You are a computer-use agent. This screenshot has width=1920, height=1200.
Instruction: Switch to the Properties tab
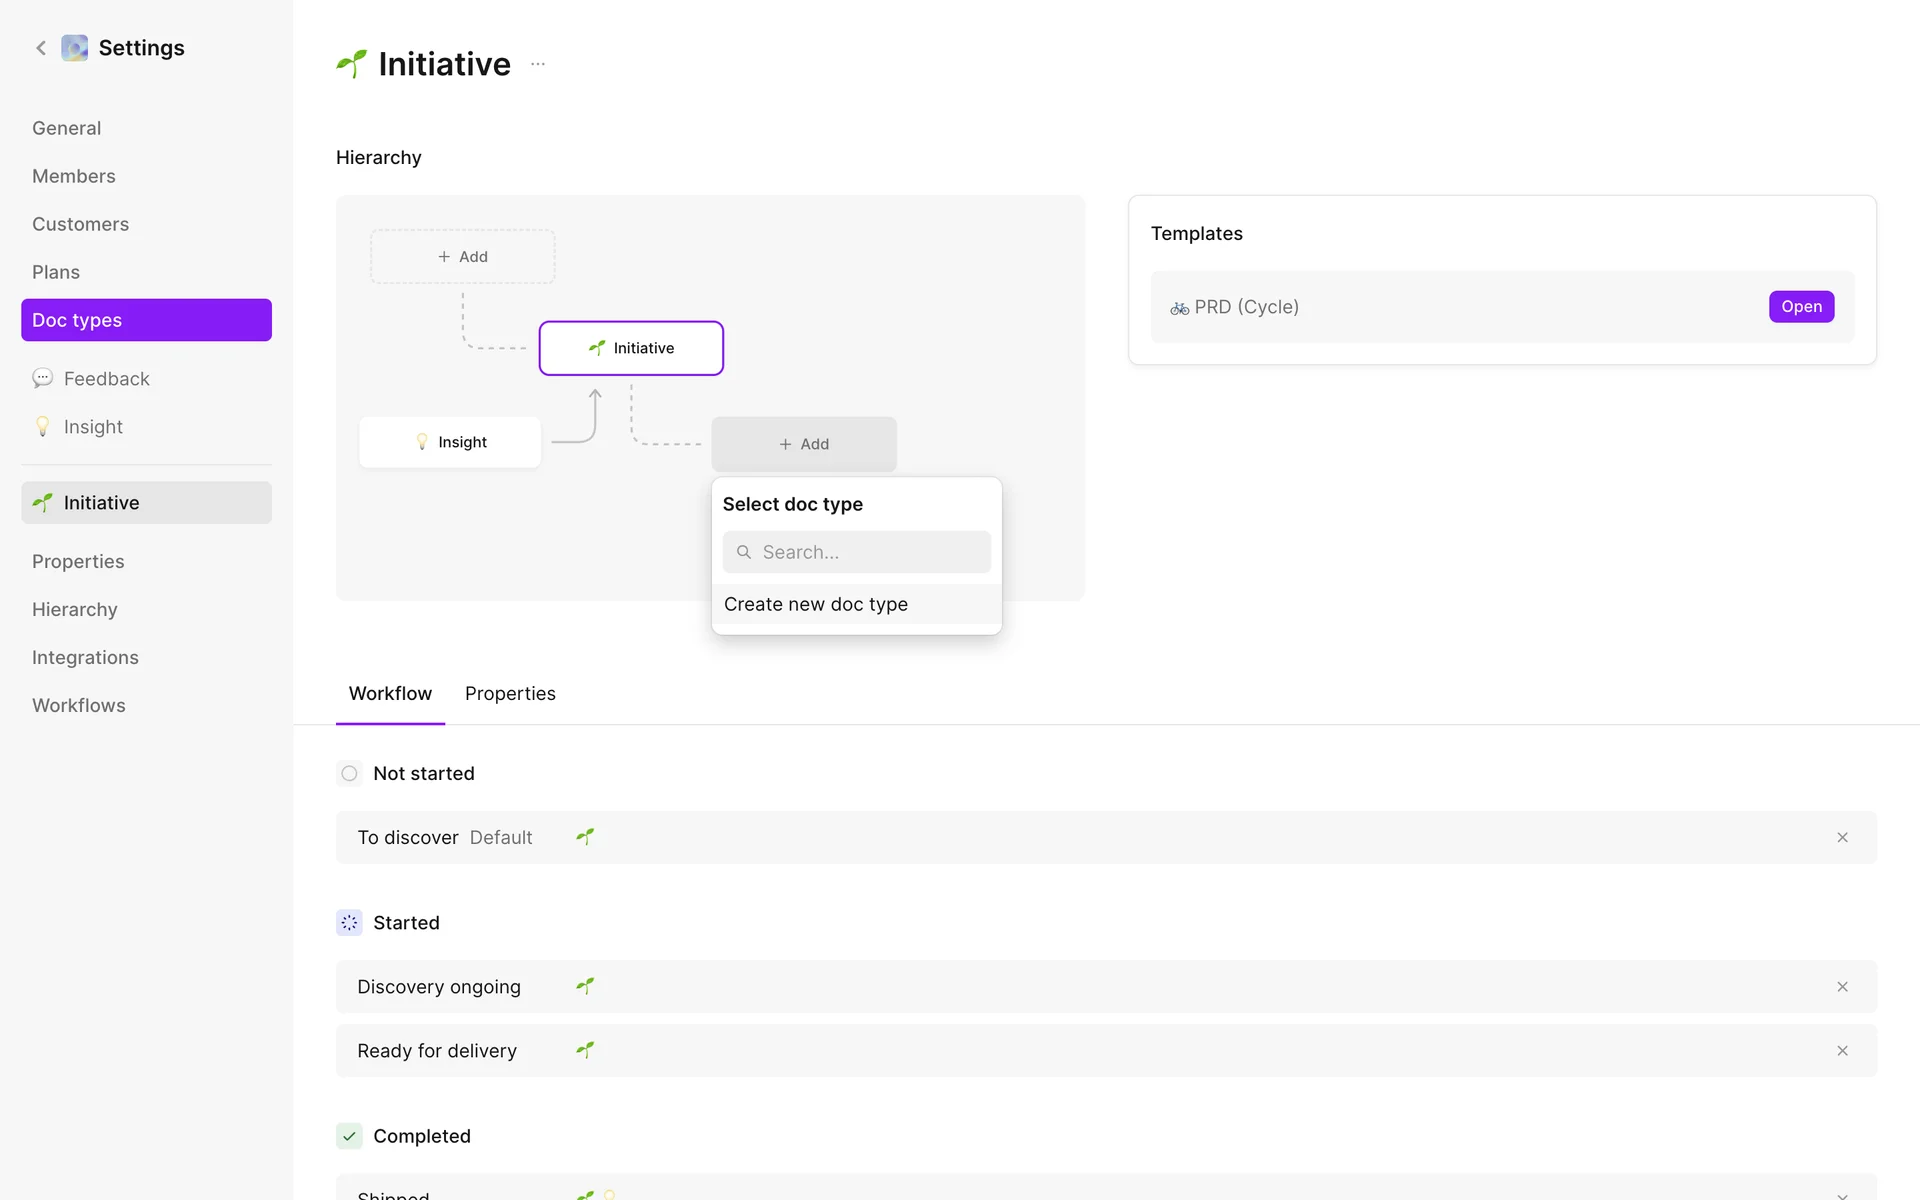(510, 694)
